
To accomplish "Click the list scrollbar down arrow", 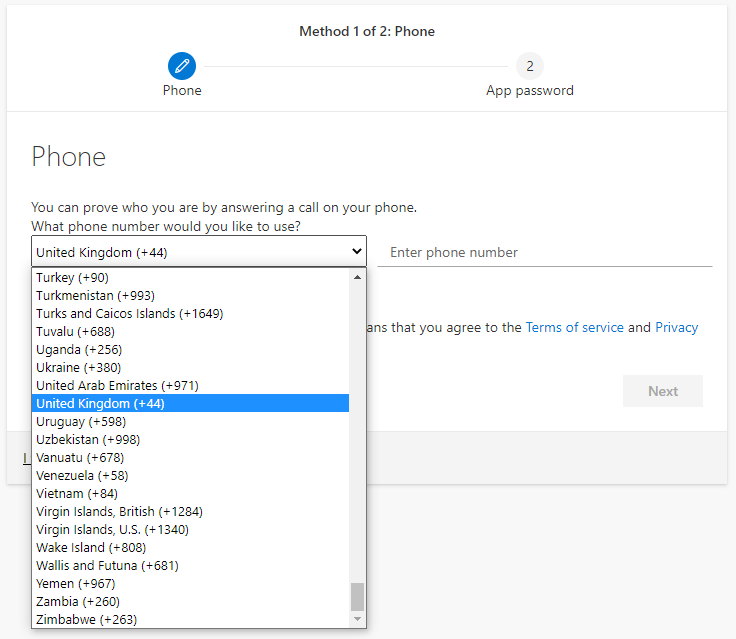I will point(357,619).
